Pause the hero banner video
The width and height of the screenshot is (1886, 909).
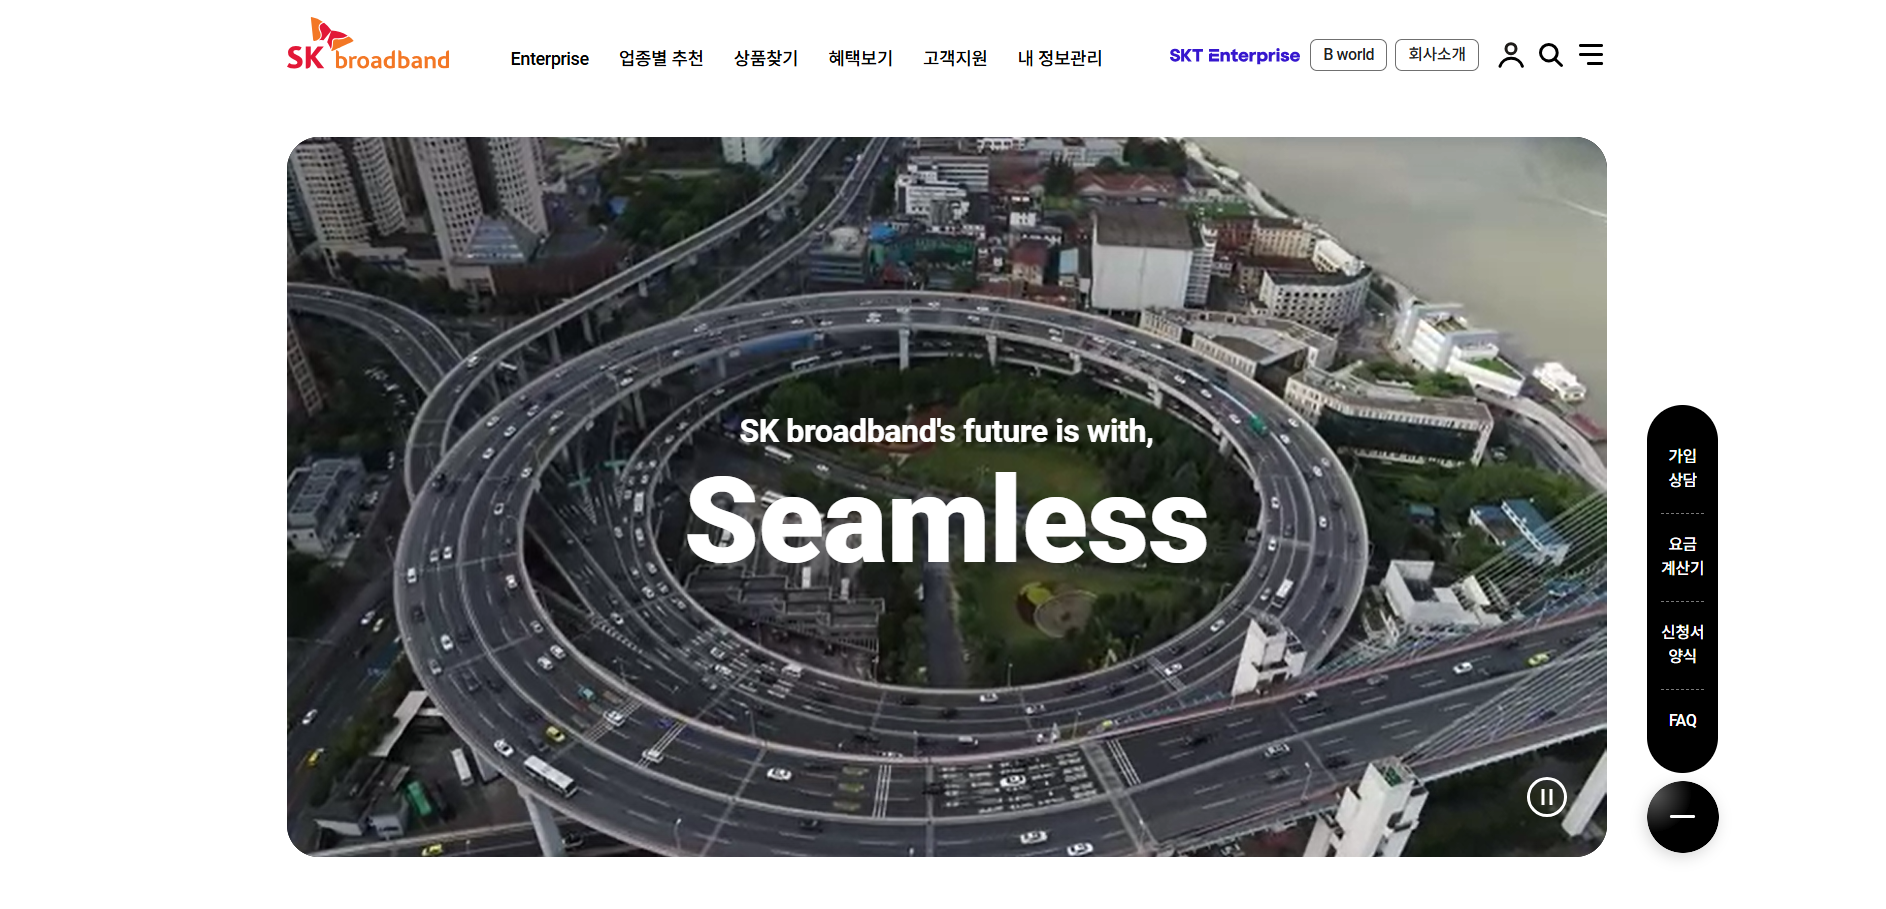point(1546,797)
